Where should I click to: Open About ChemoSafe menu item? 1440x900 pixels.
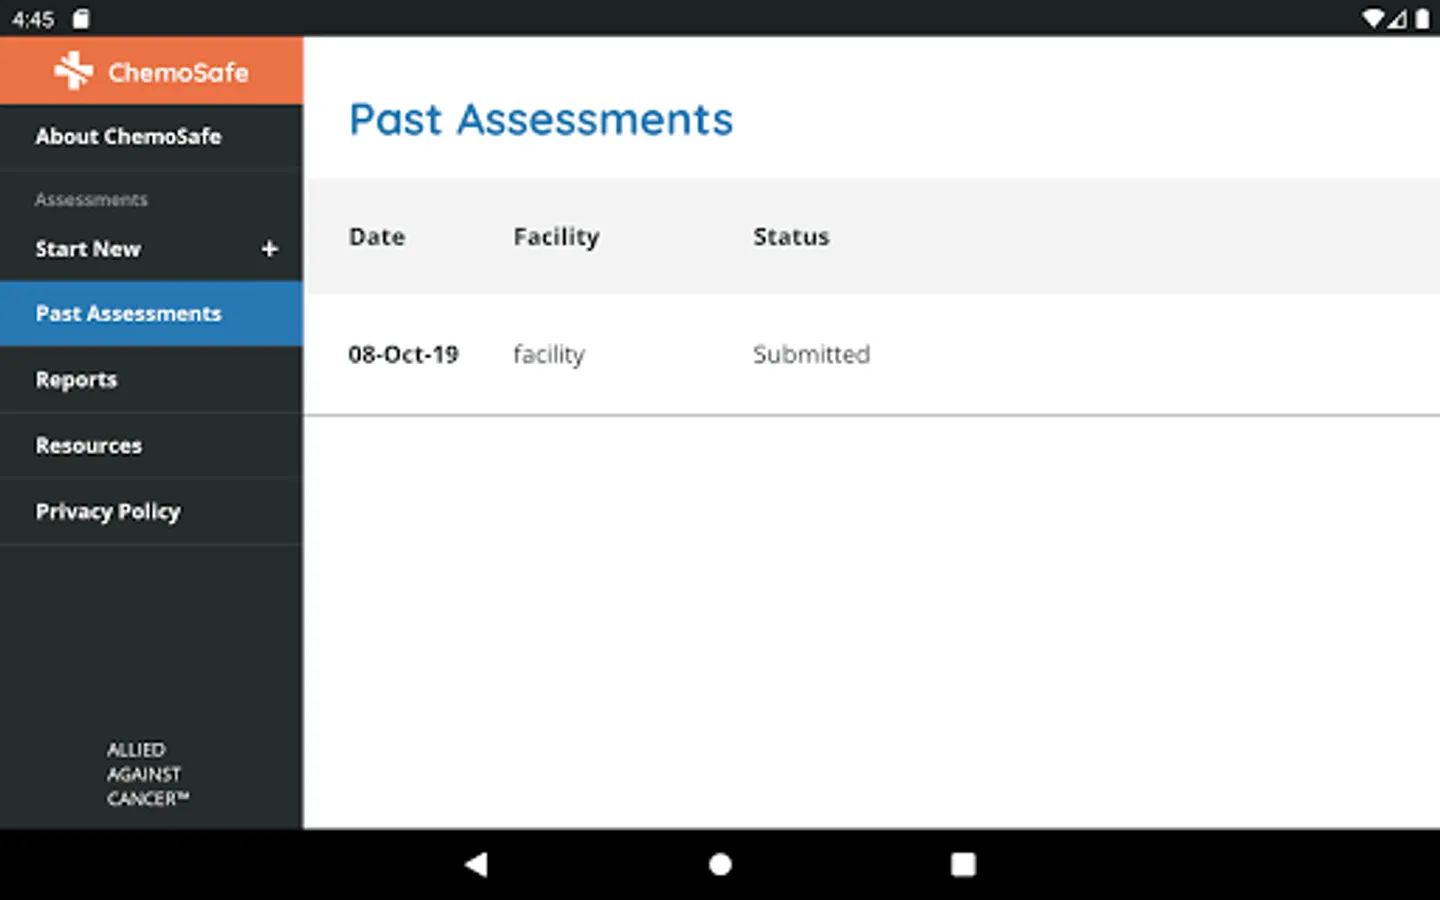pyautogui.click(x=151, y=137)
